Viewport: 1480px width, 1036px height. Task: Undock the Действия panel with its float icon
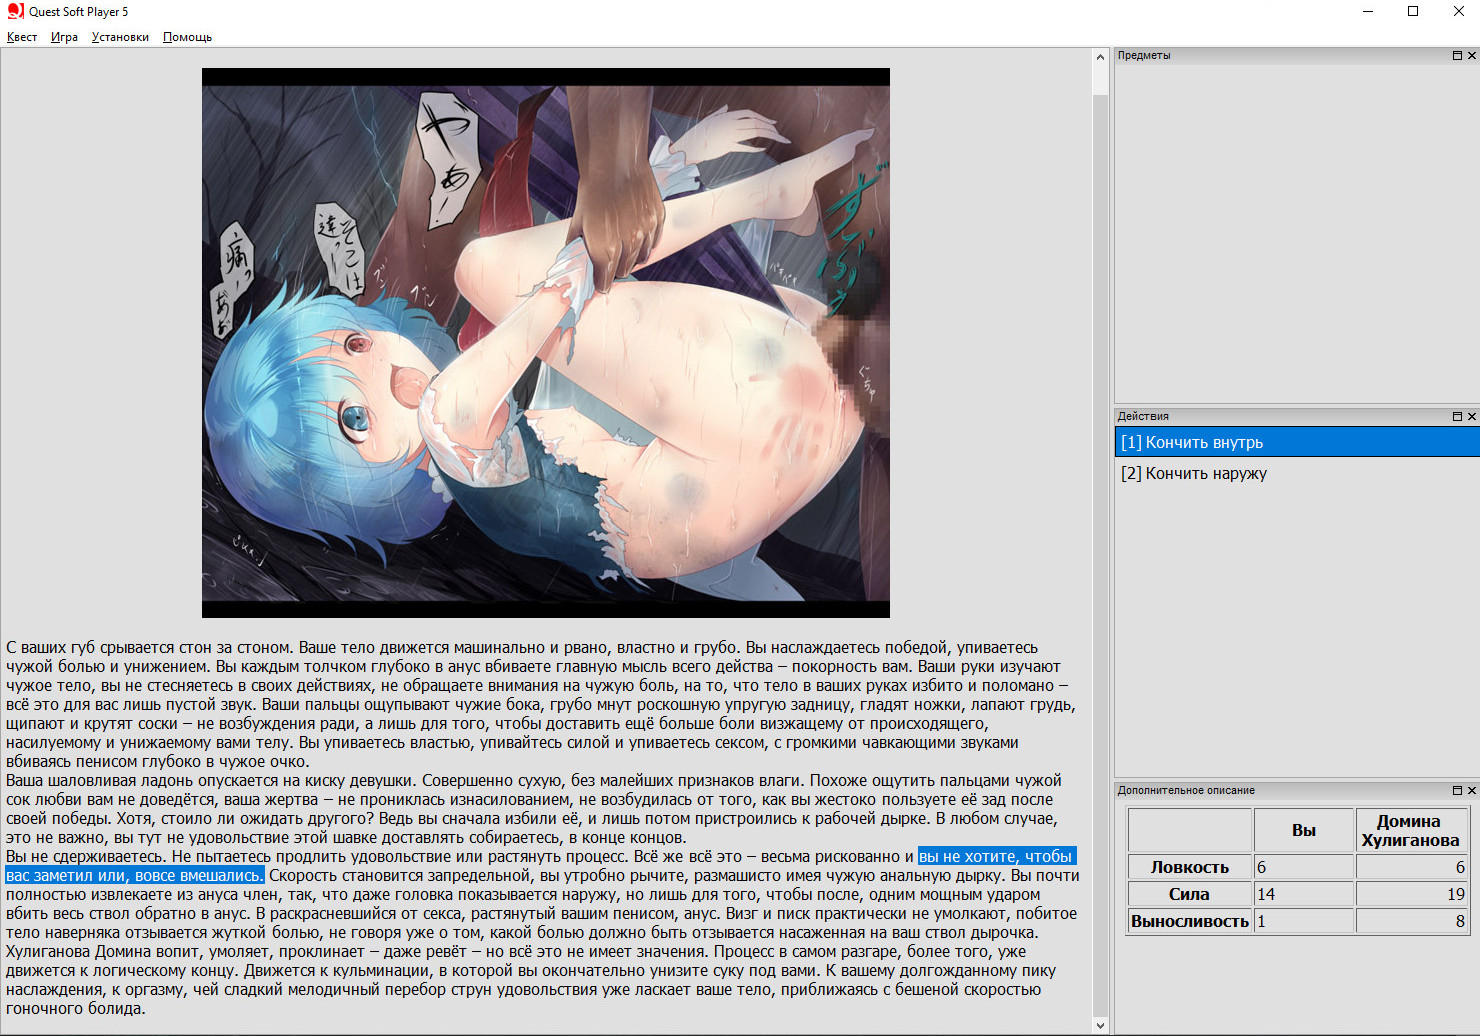pyautogui.click(x=1457, y=416)
